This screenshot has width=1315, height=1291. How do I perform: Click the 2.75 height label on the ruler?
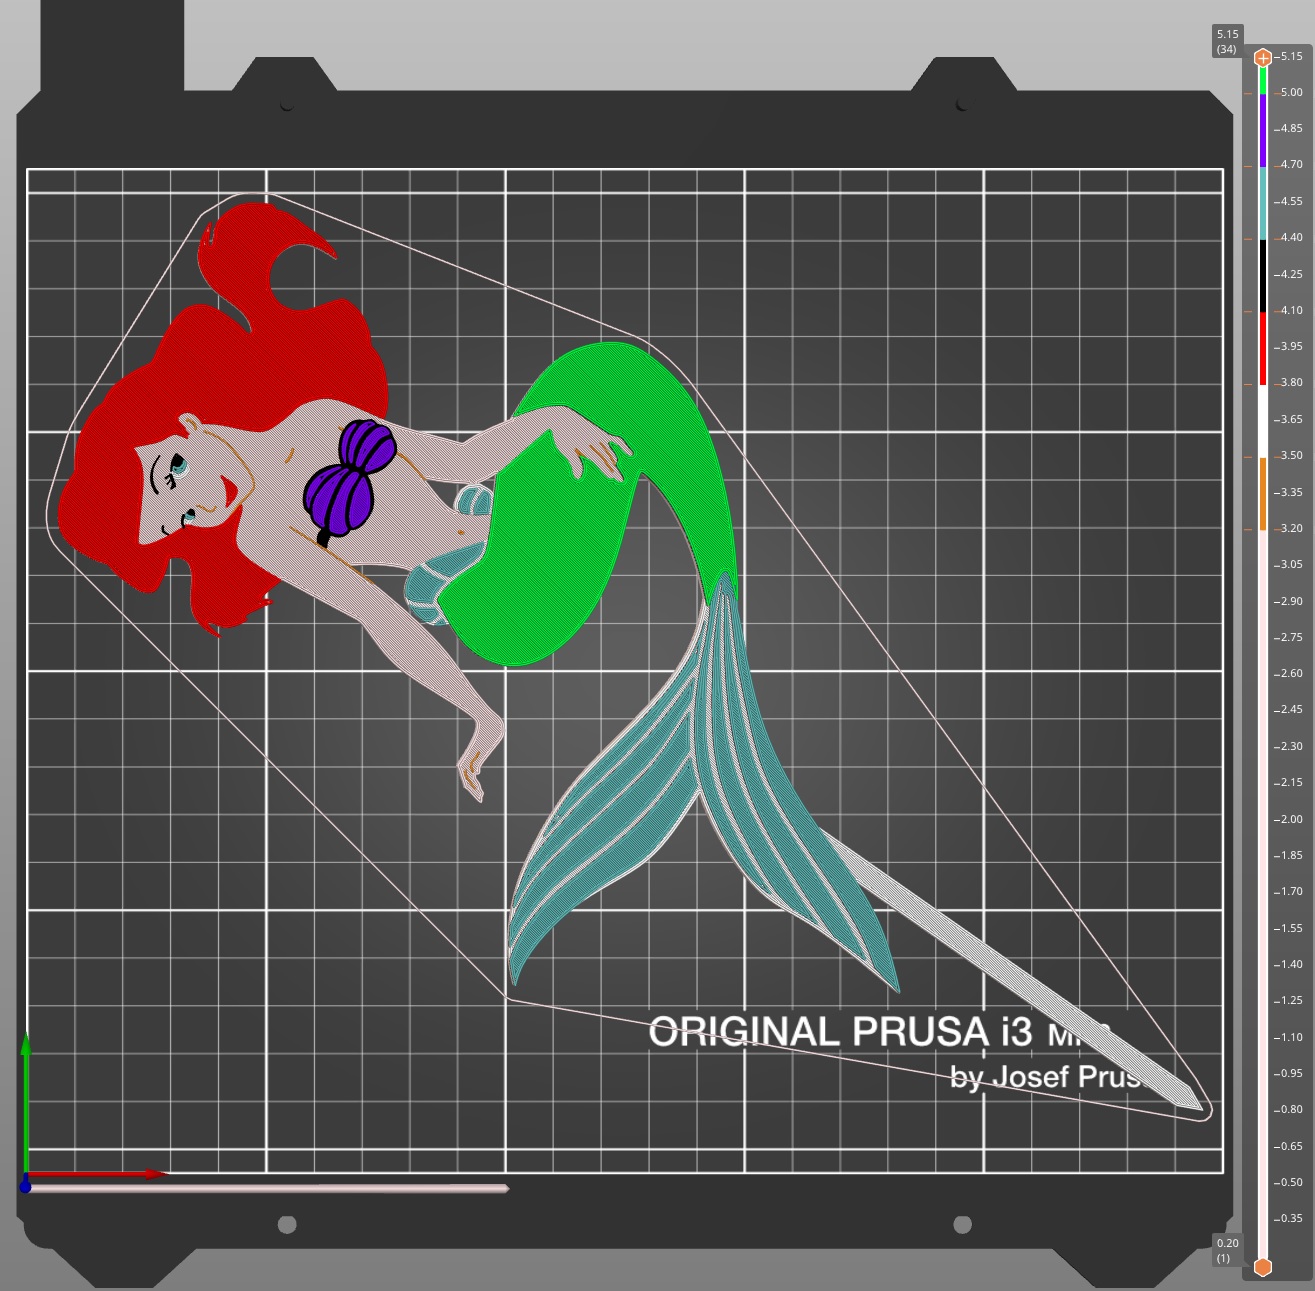point(1291,637)
